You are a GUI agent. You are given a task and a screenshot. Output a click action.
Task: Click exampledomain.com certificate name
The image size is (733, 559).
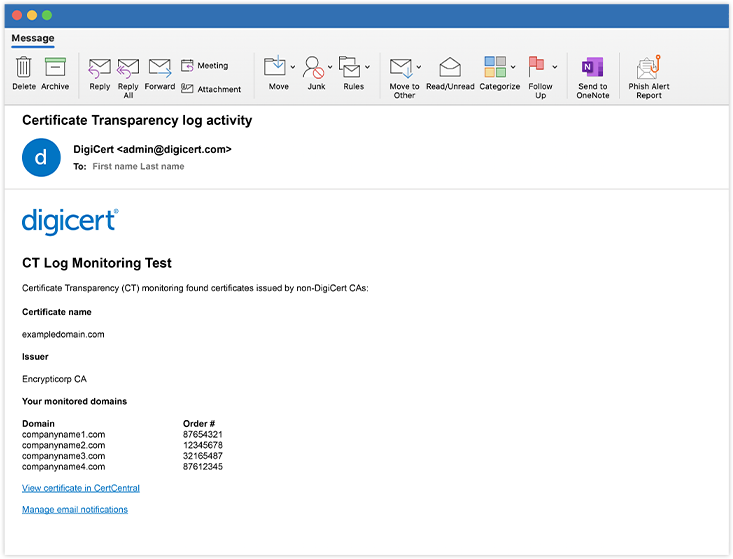pyautogui.click(x=63, y=335)
